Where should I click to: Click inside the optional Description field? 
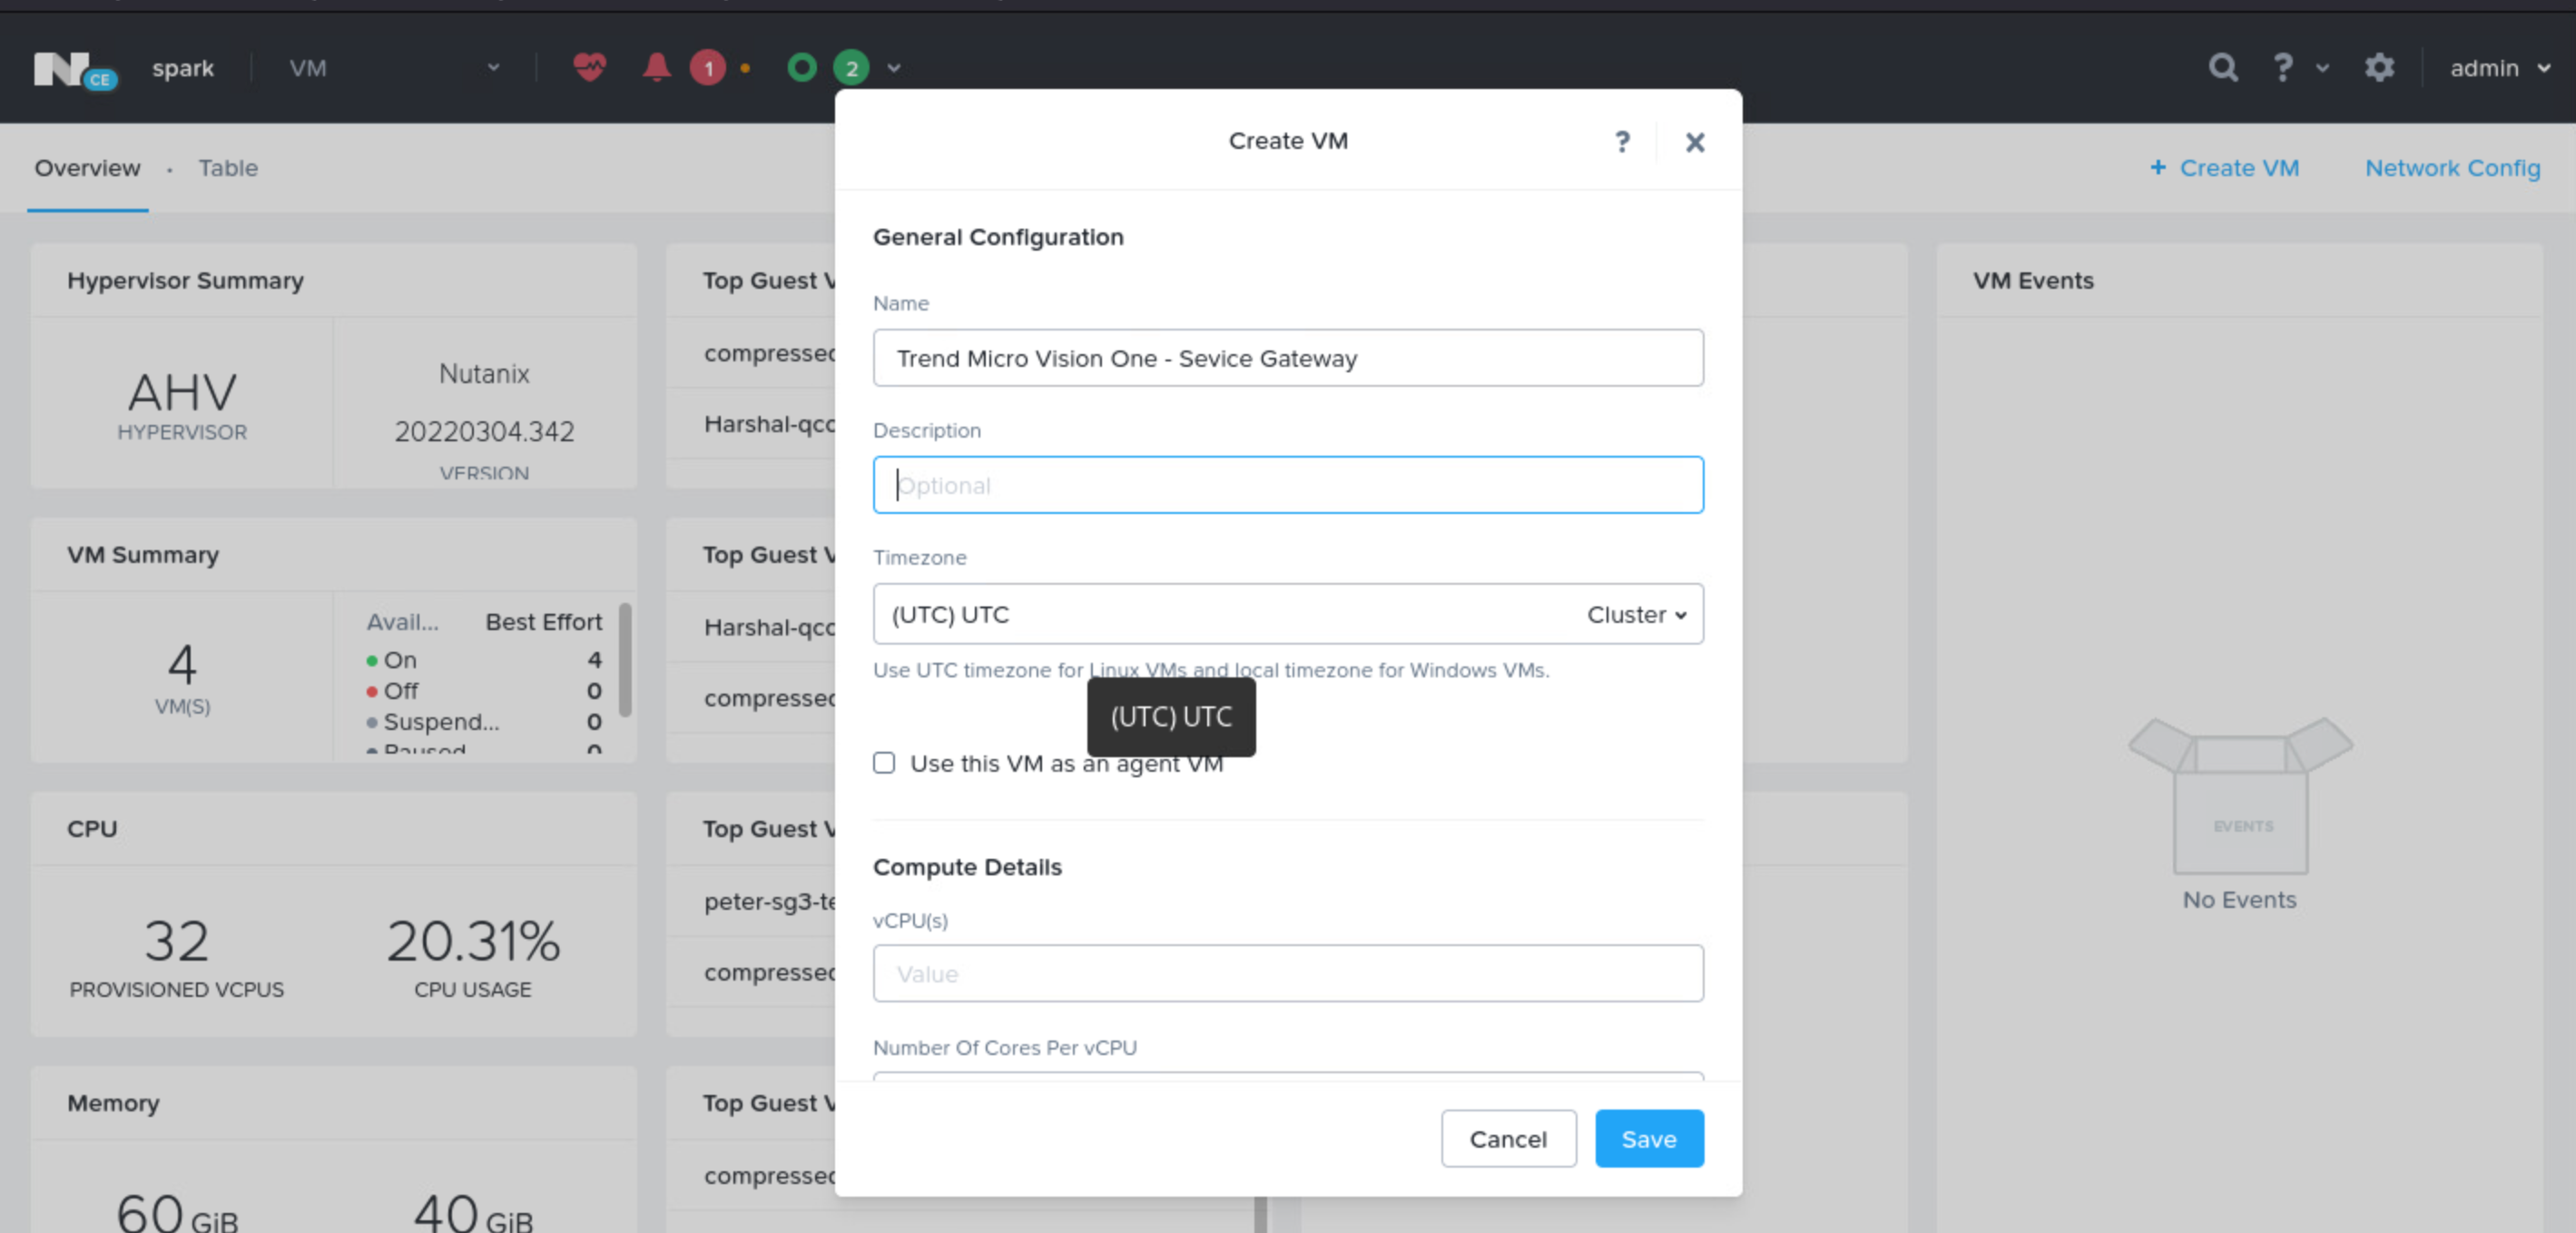coord(1288,485)
